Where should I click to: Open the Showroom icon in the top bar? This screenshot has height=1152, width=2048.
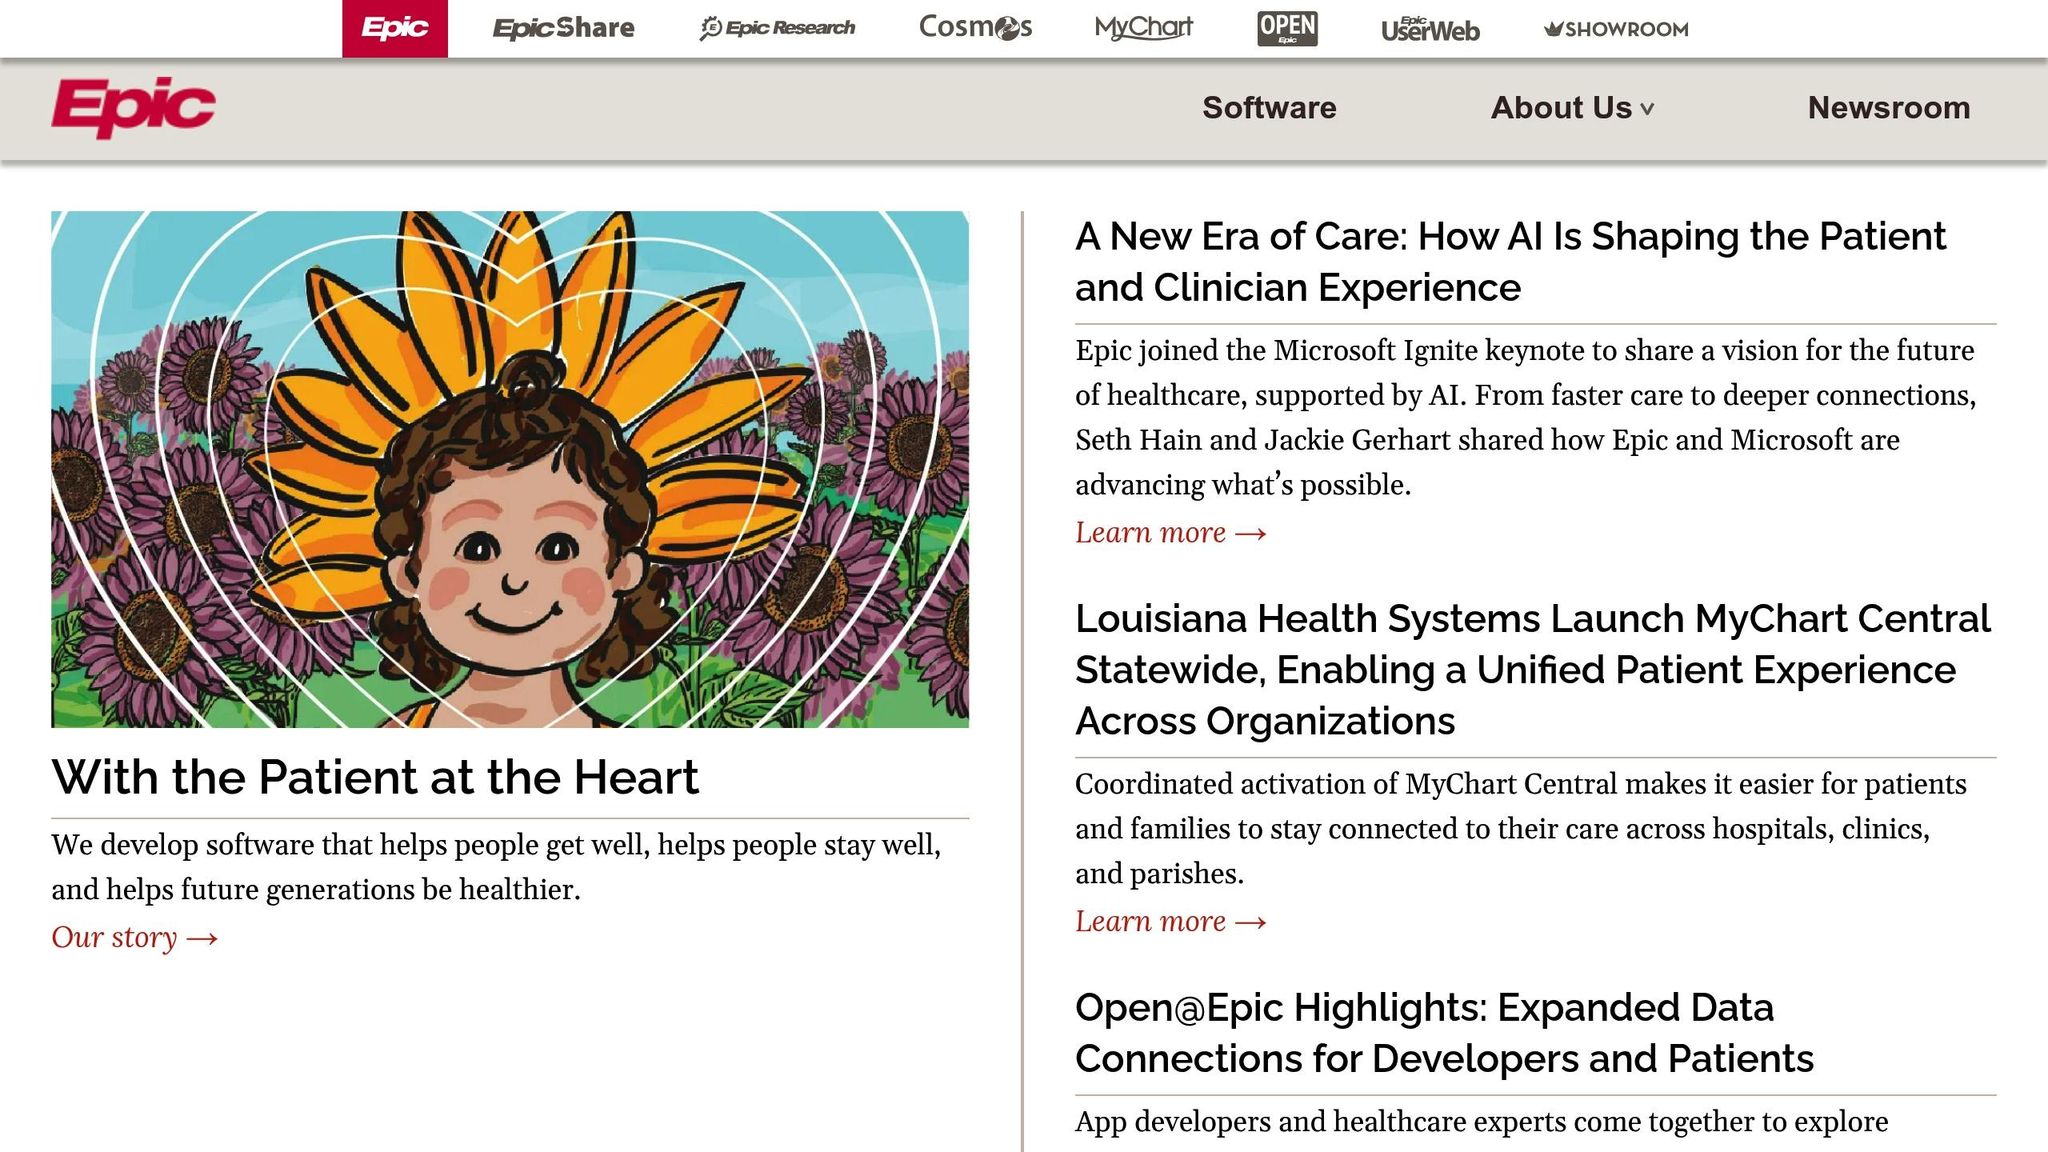coord(1613,28)
